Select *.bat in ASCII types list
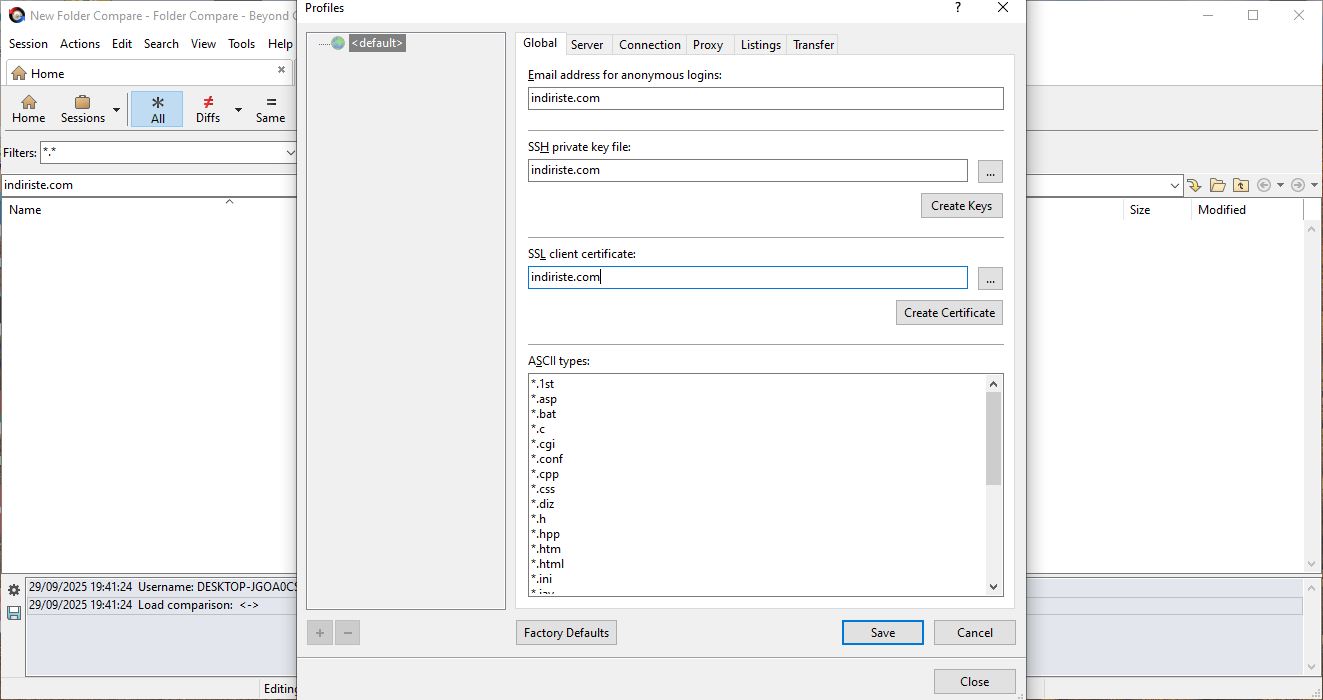 point(544,414)
